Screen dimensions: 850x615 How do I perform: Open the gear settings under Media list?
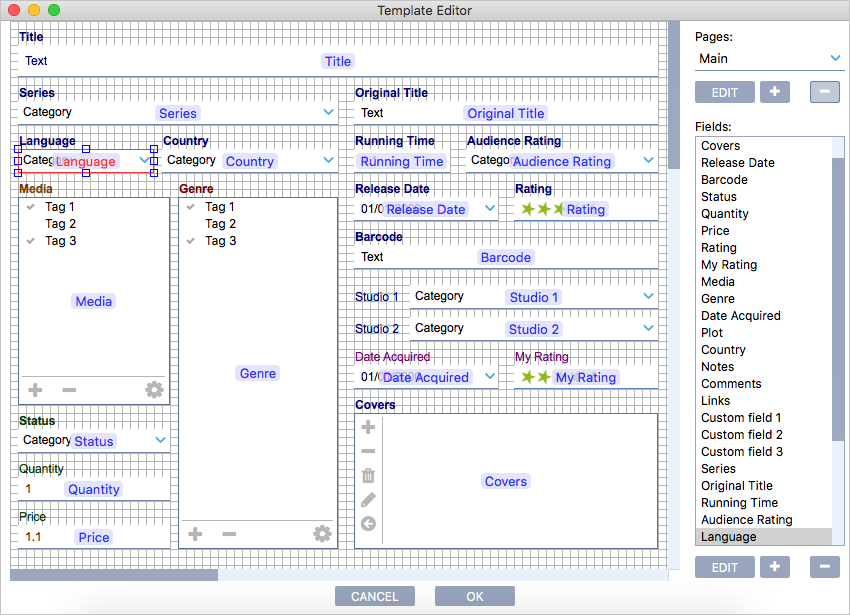pyautogui.click(x=154, y=390)
